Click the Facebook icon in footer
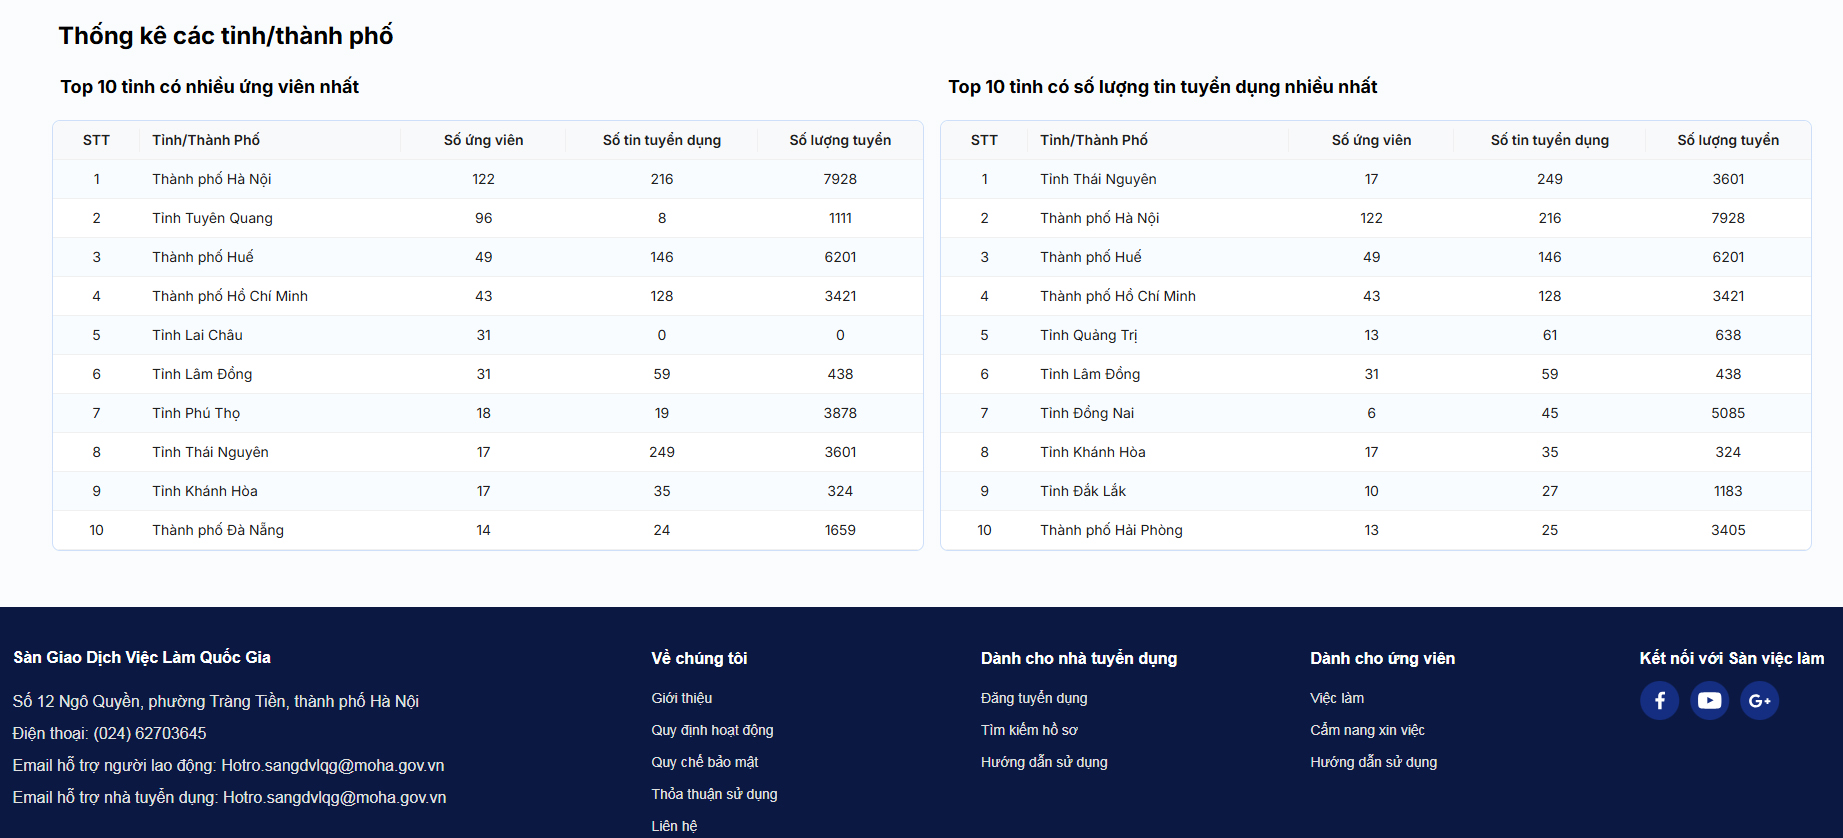This screenshot has height=838, width=1843. pyautogui.click(x=1659, y=701)
